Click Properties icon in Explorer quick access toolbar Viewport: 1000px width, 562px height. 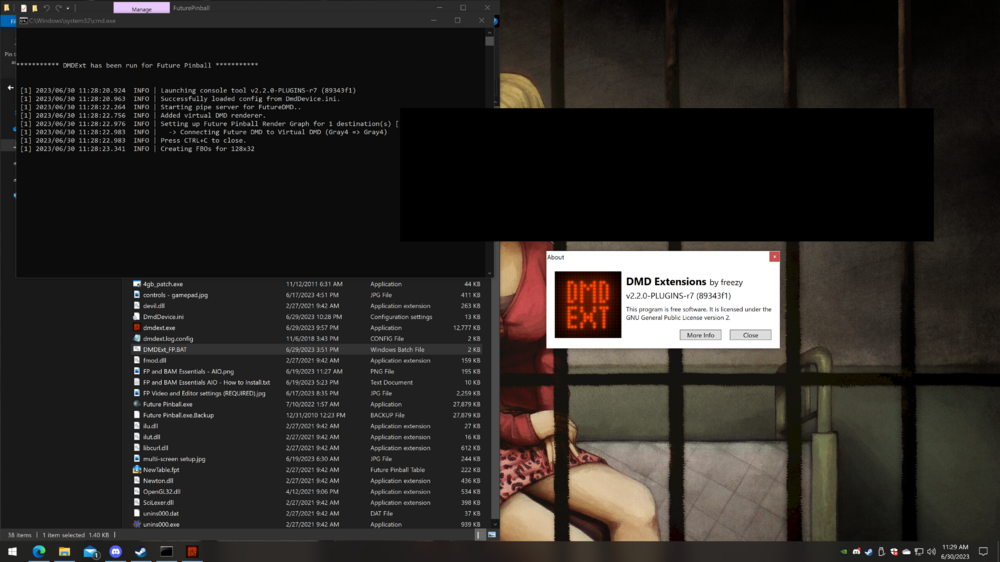click(x=24, y=8)
